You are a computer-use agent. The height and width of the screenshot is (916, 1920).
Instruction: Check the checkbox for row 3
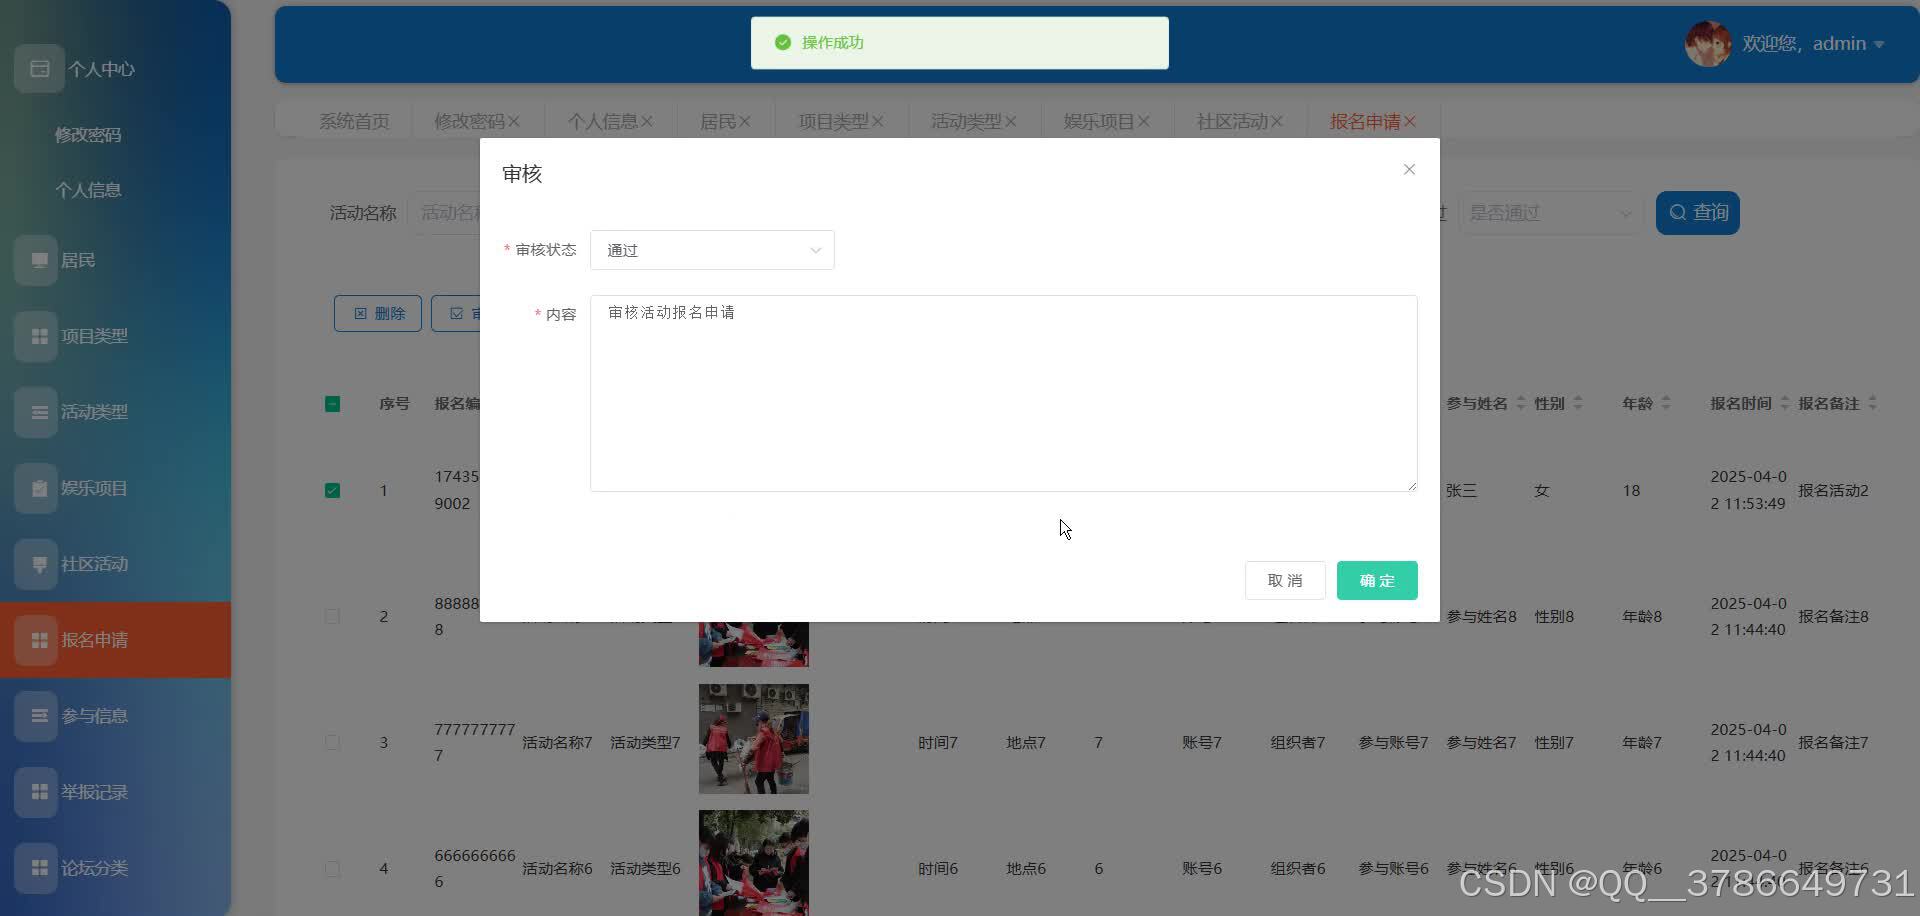[332, 742]
